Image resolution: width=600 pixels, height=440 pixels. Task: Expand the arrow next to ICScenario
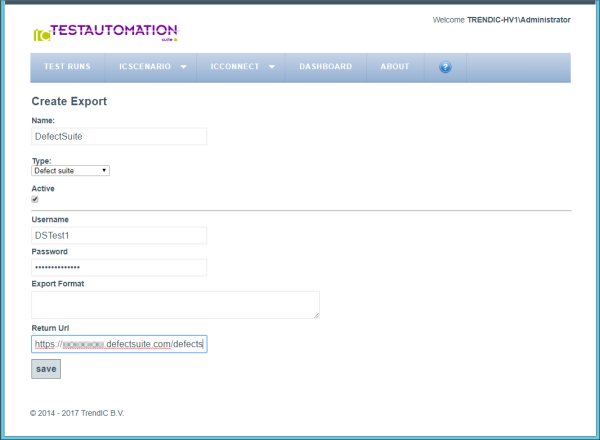[x=183, y=67]
